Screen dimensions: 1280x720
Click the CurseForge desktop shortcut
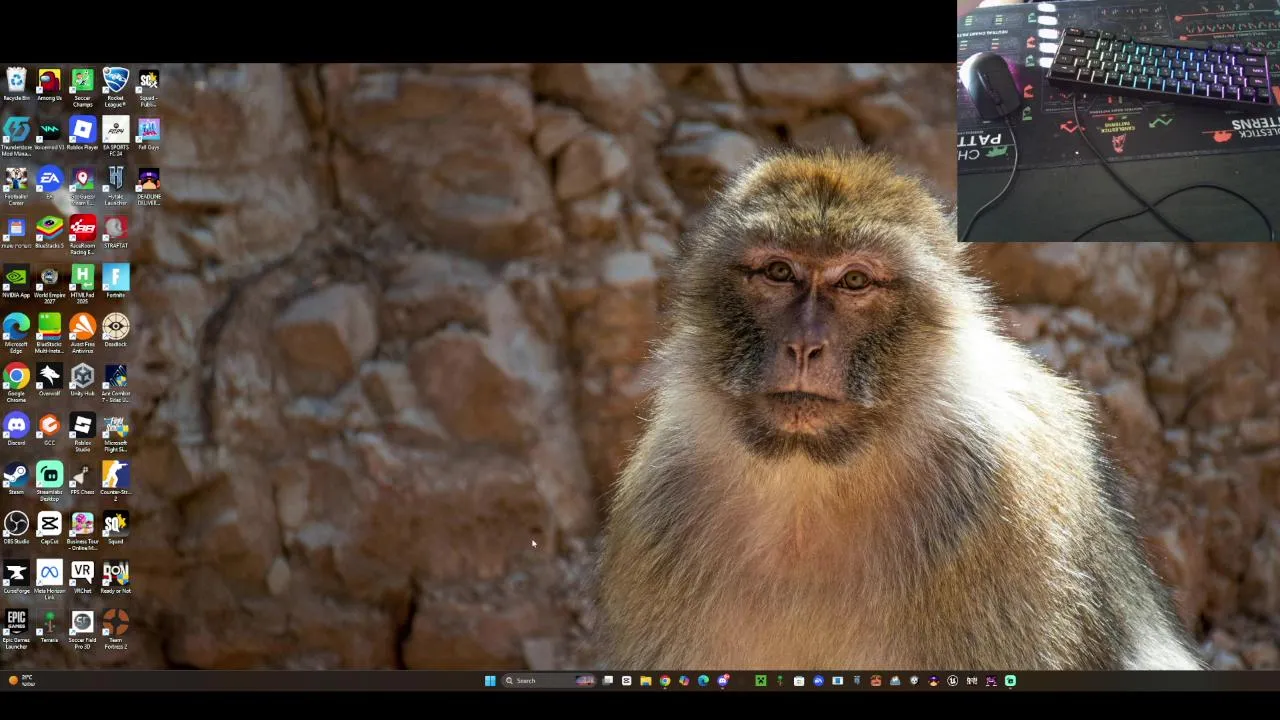[16, 575]
